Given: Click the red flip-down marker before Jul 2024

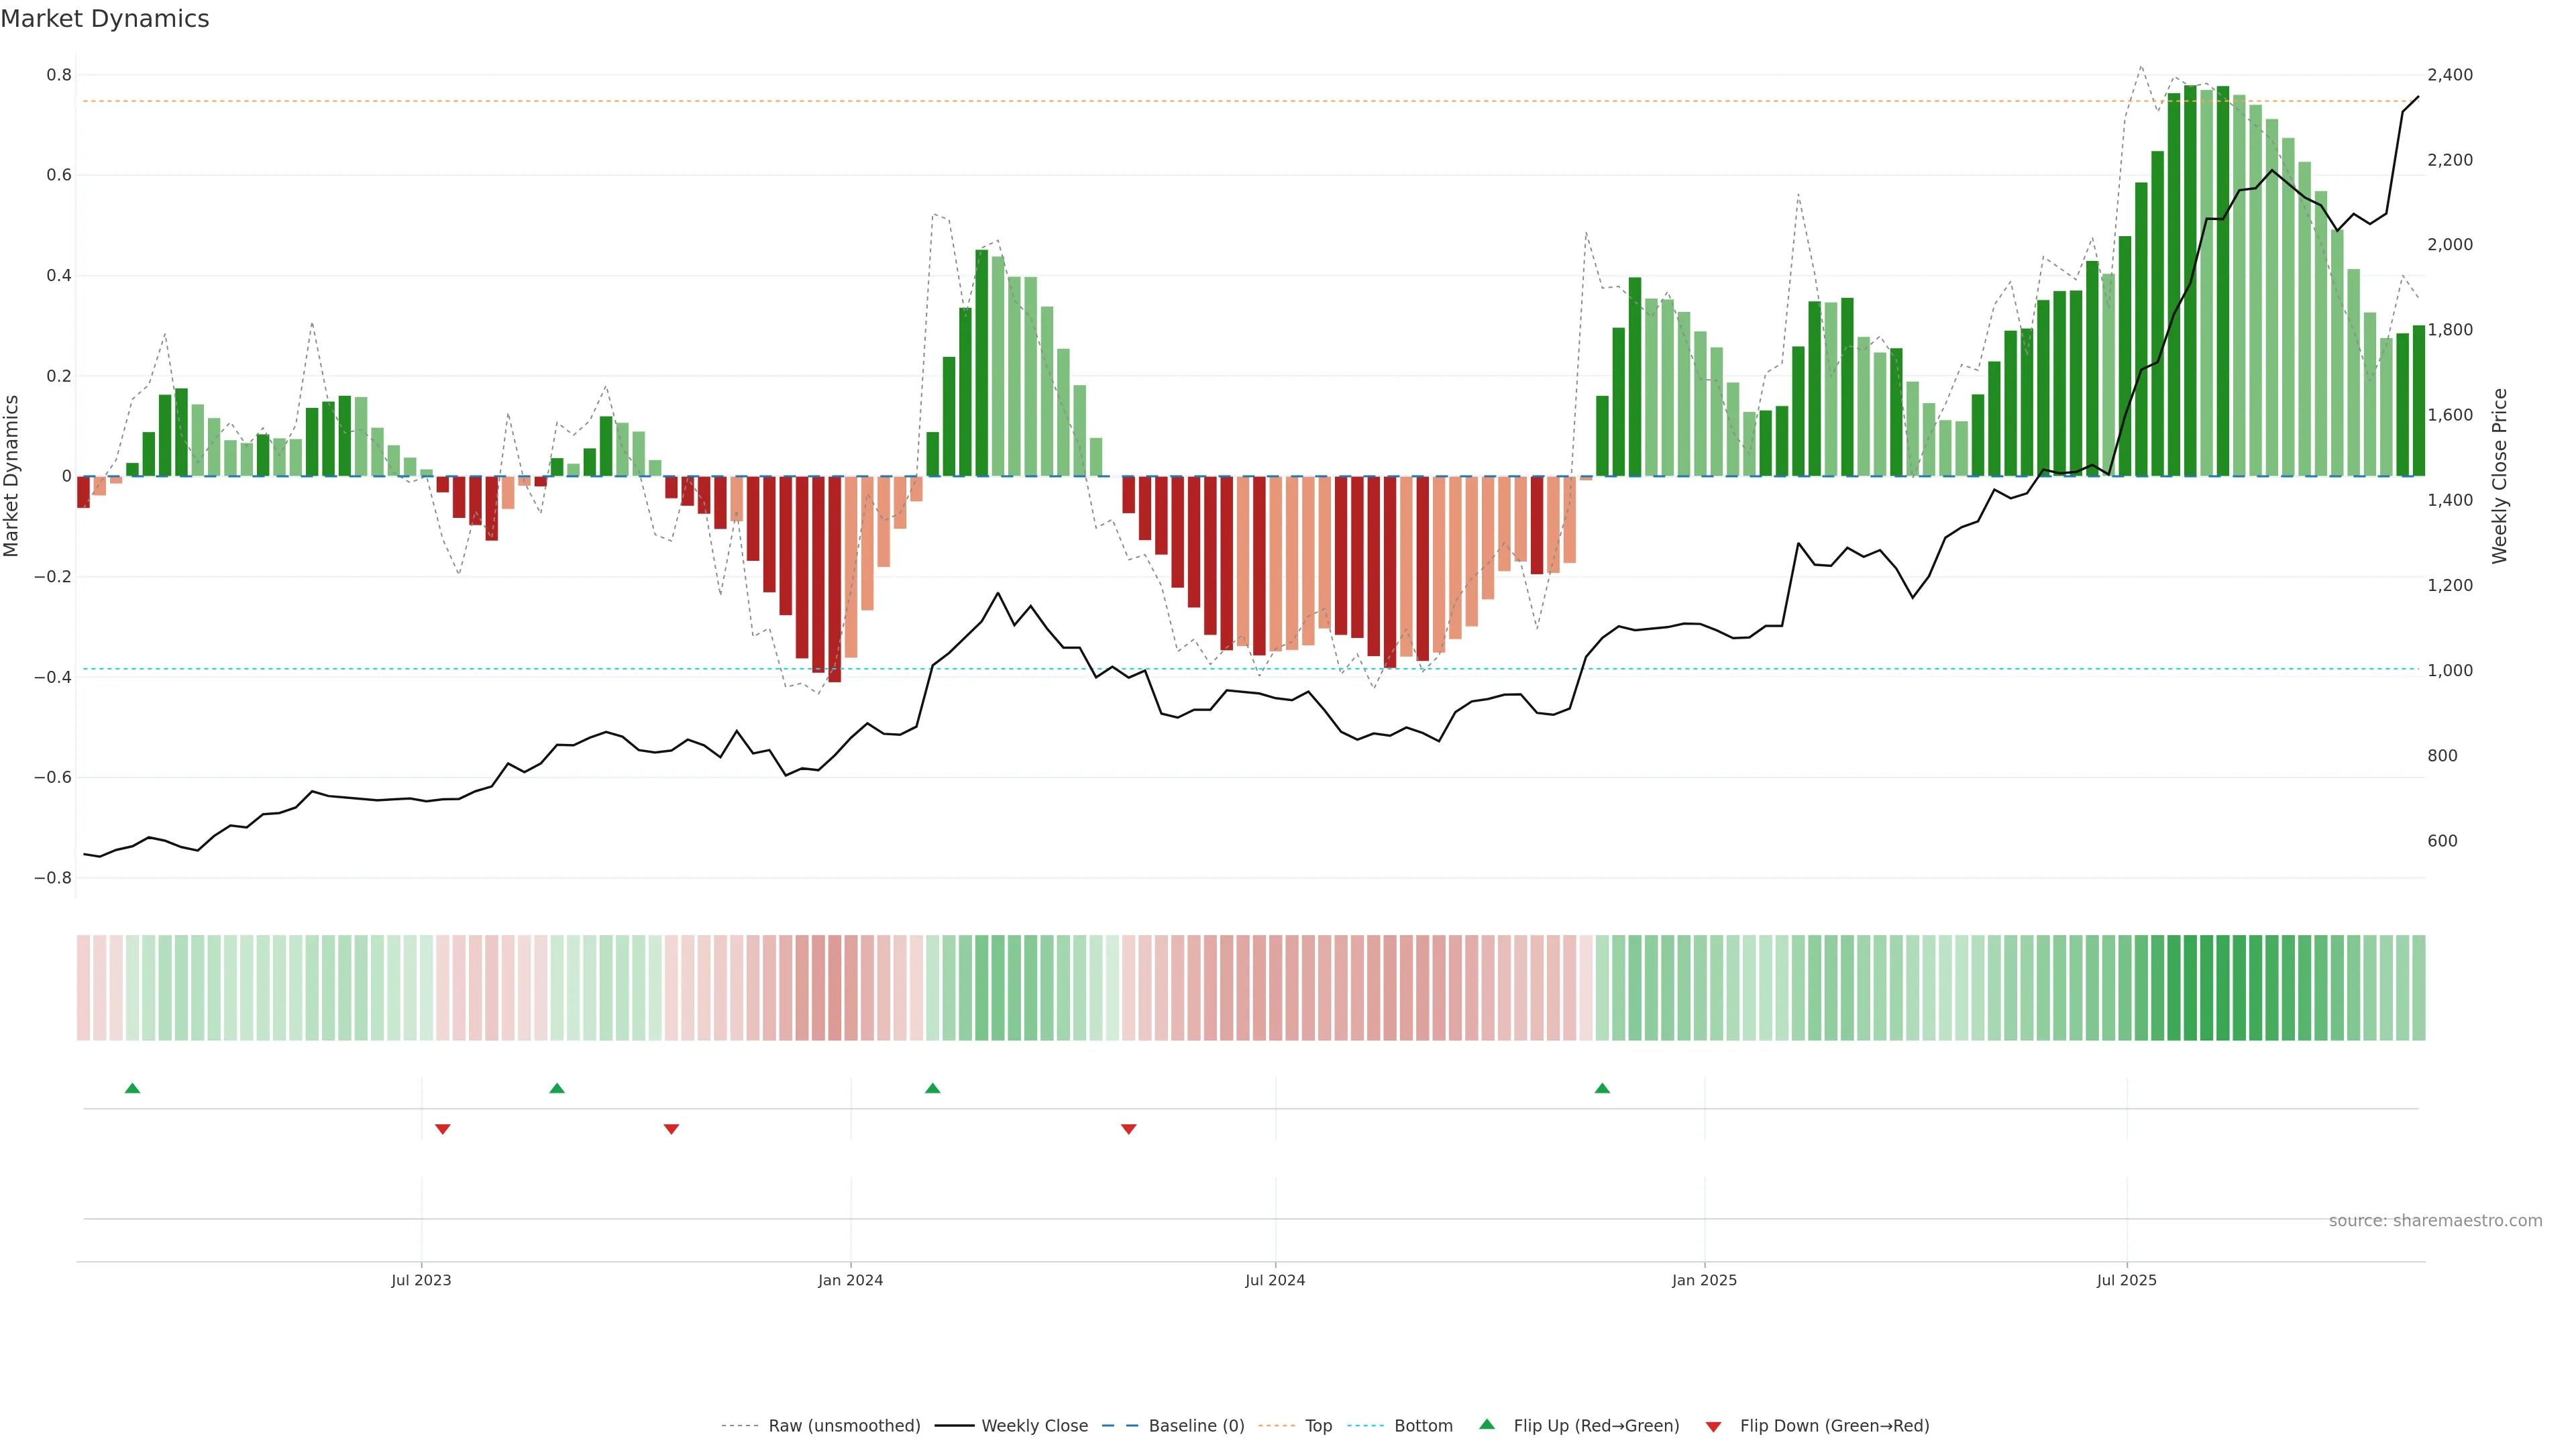Looking at the screenshot, I should click(1129, 1129).
